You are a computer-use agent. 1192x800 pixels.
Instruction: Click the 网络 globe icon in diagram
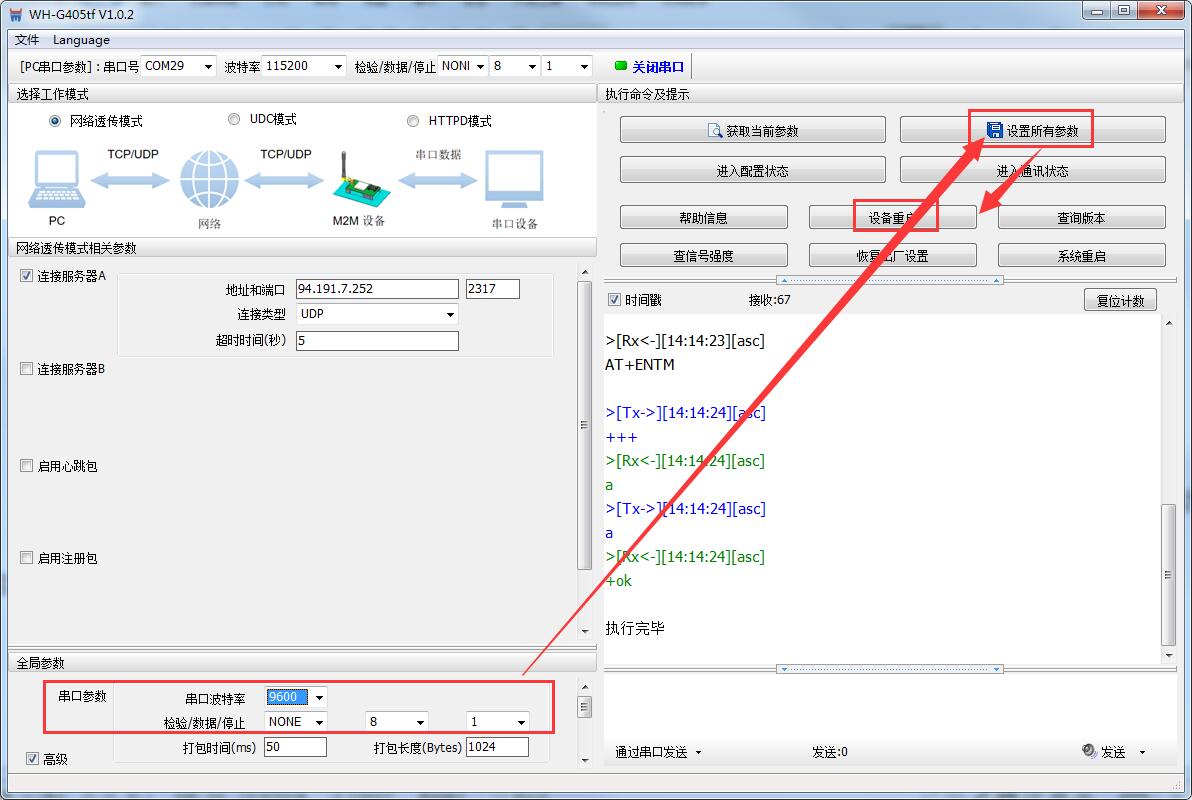point(209,181)
